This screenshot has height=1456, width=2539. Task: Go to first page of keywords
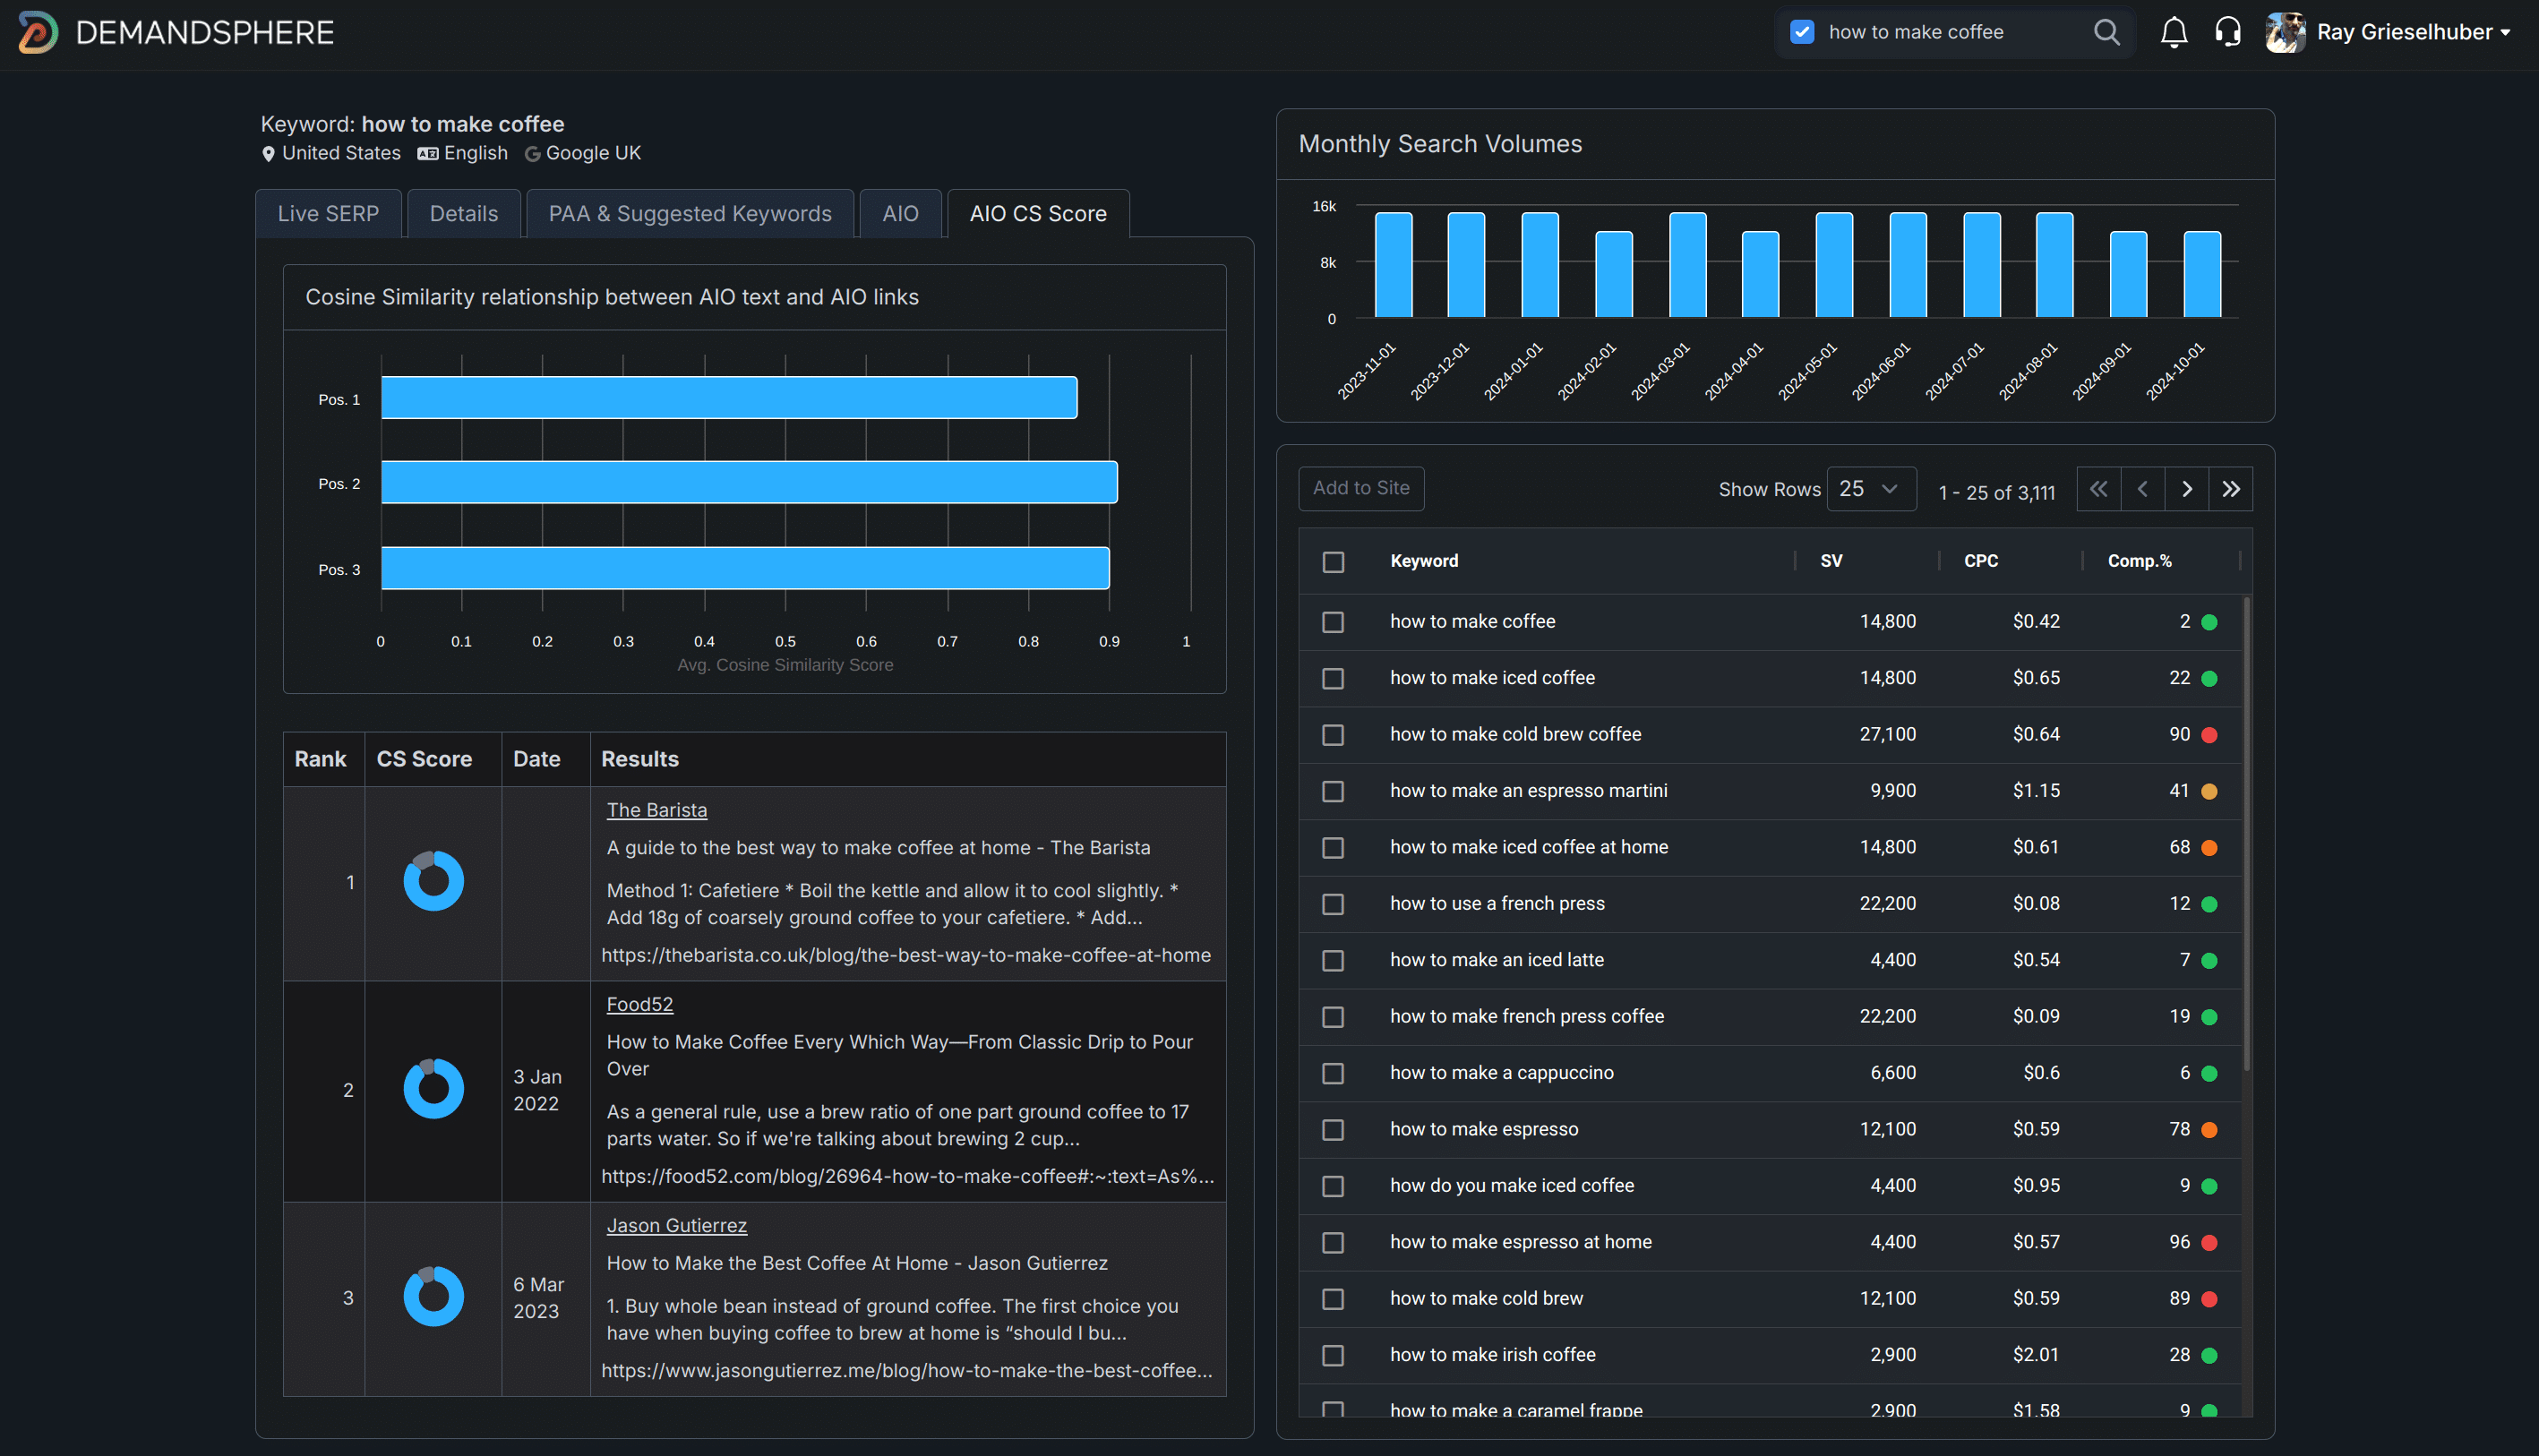(x=2098, y=489)
